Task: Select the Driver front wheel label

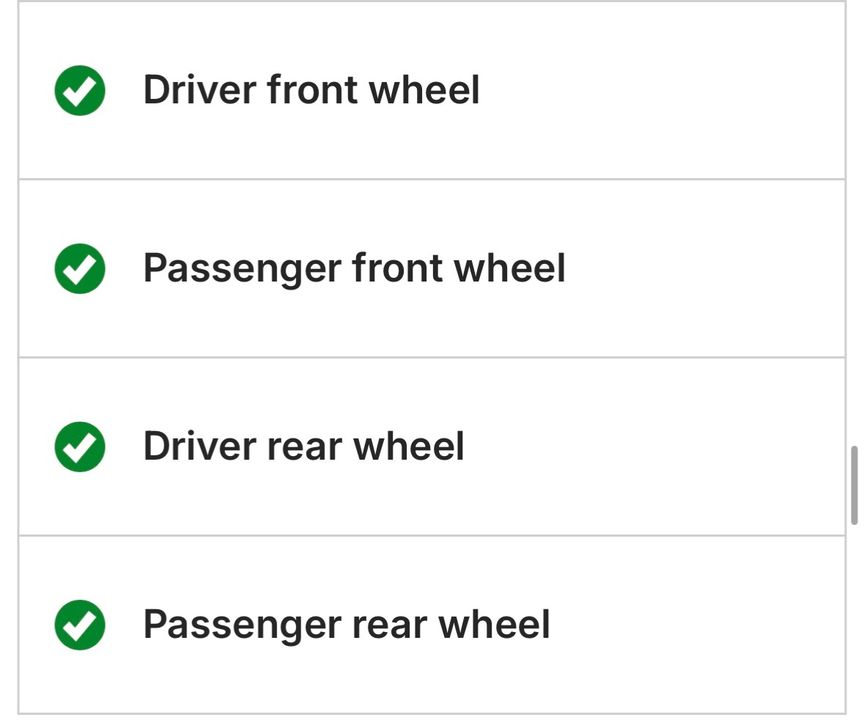Action: [x=311, y=90]
